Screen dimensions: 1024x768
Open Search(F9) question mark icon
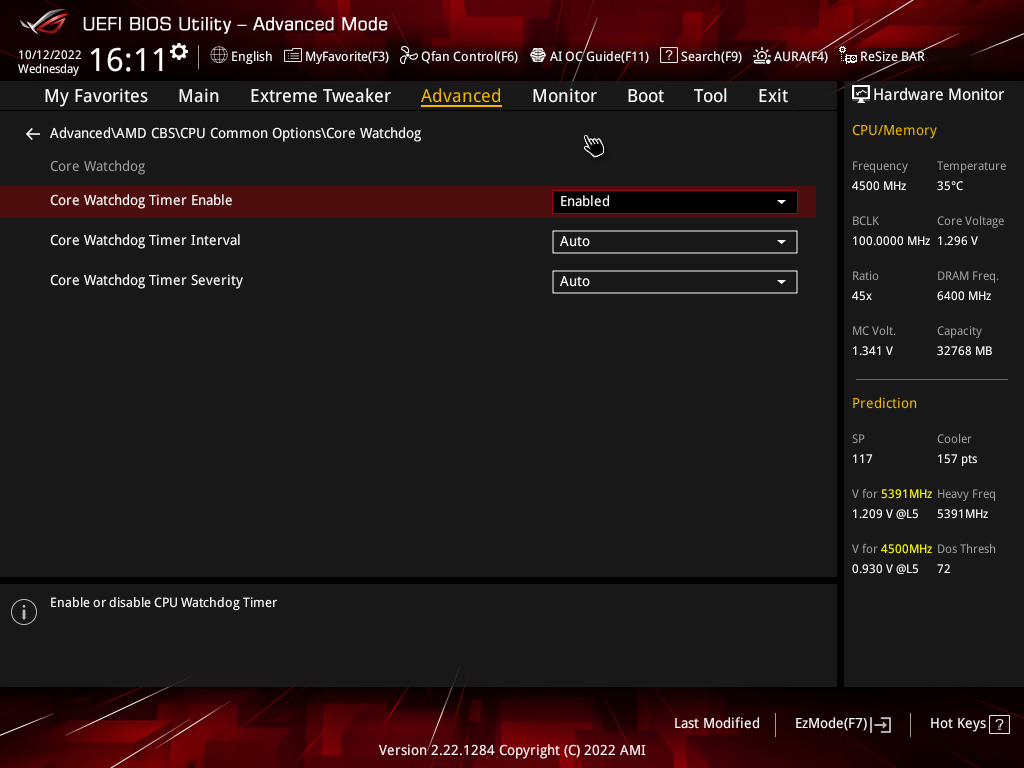coord(668,56)
